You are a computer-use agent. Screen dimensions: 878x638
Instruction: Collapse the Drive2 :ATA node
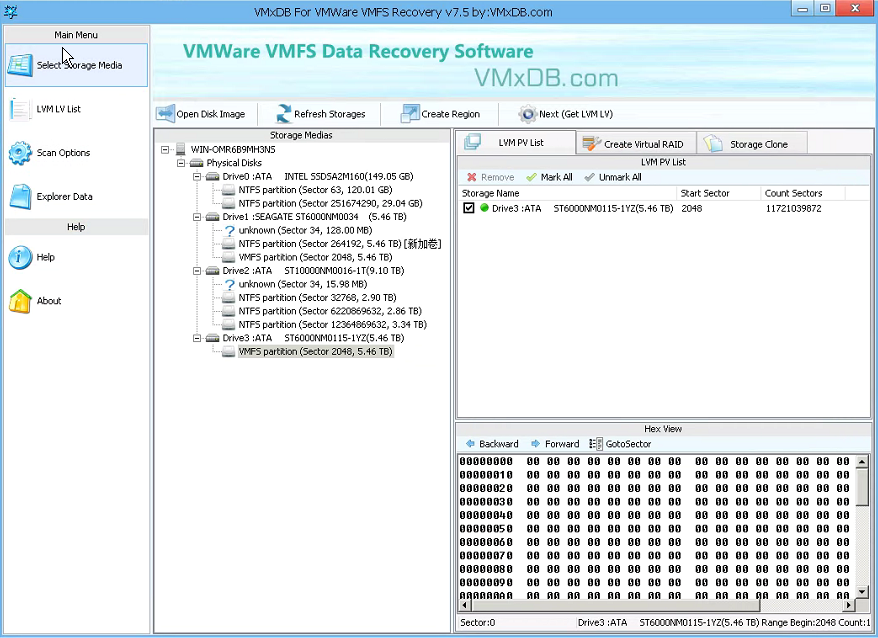click(x=197, y=271)
